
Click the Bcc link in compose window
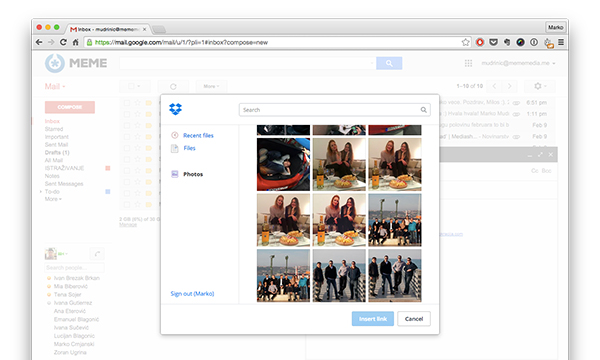click(x=546, y=171)
